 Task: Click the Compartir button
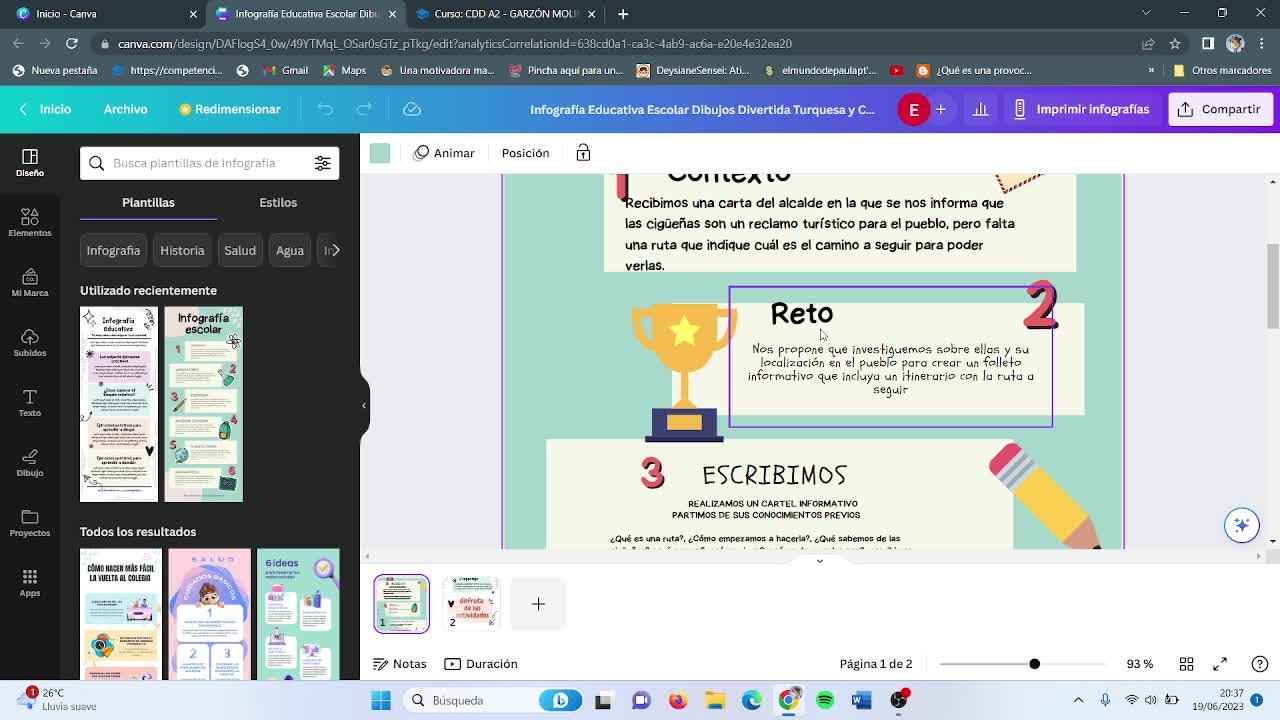click(x=1219, y=109)
